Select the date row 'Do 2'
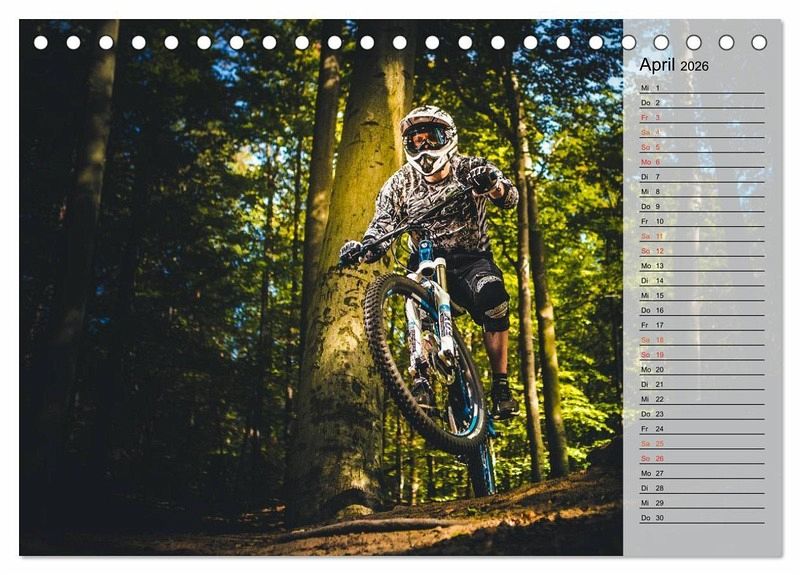The width and height of the screenshot is (800, 575). tap(702, 103)
